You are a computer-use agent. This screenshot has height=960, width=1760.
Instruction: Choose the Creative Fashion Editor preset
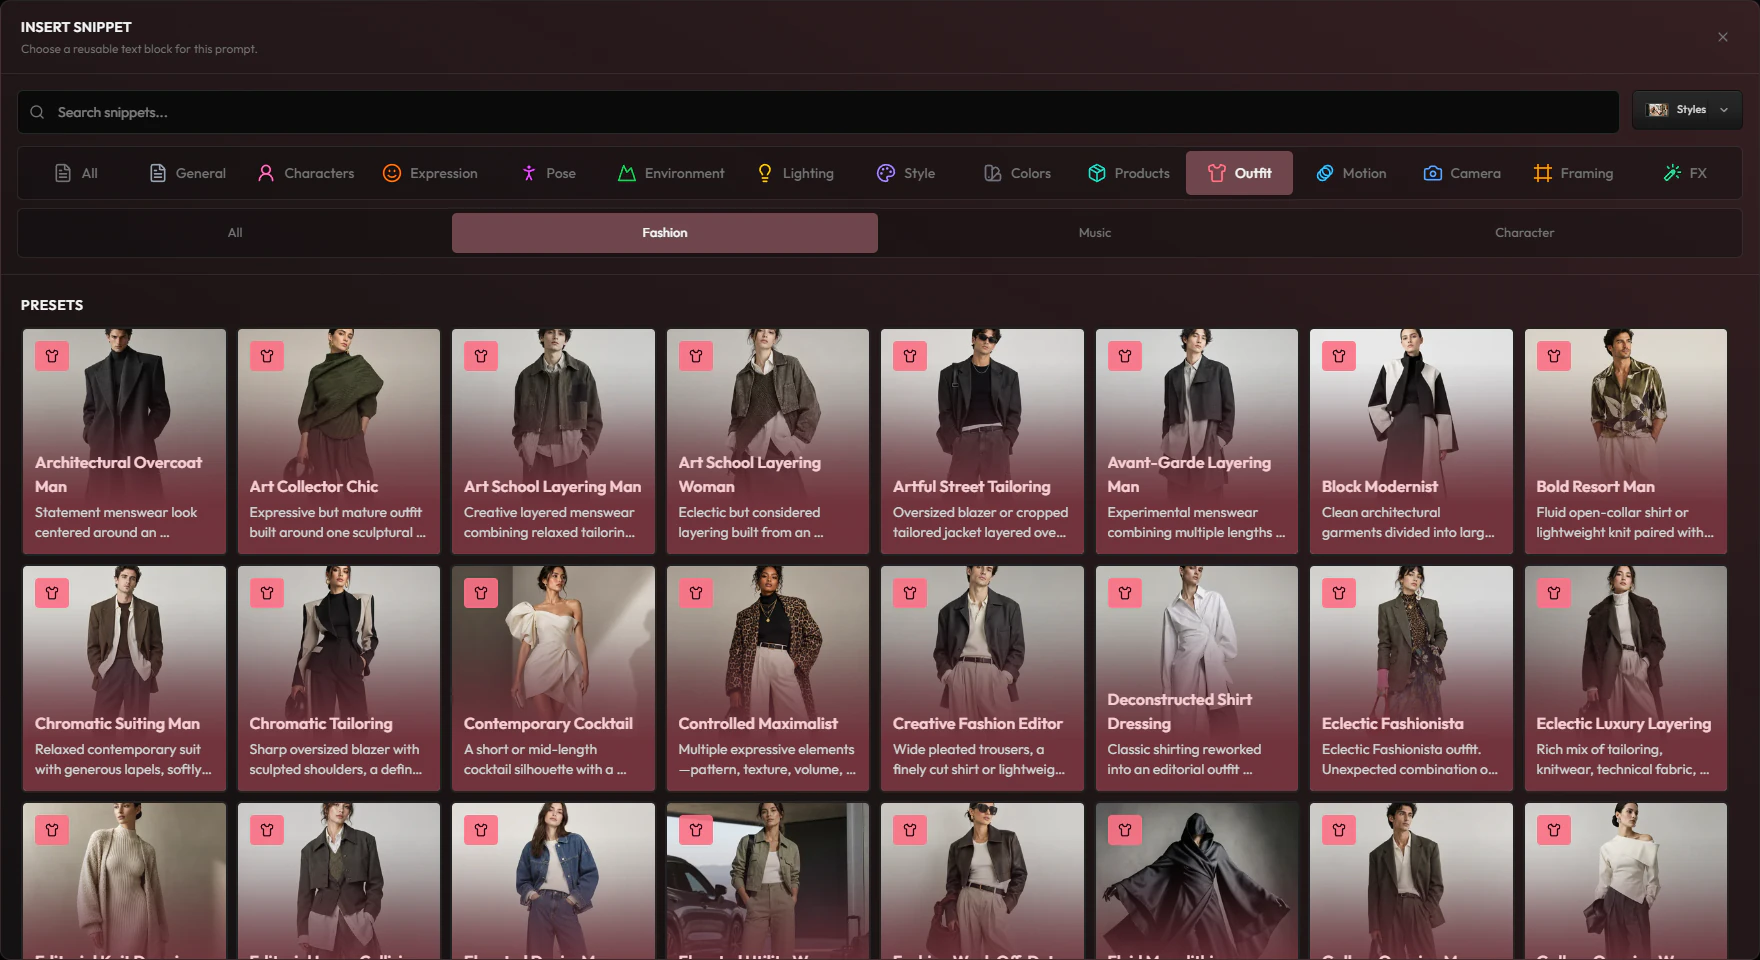(x=982, y=678)
